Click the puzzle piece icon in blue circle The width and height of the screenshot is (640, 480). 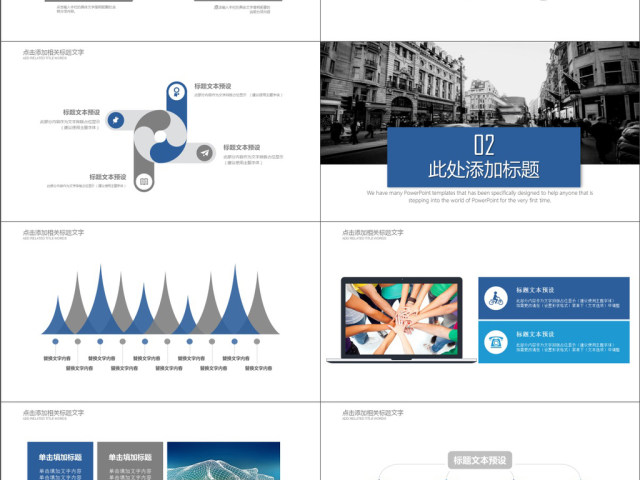coord(116,120)
